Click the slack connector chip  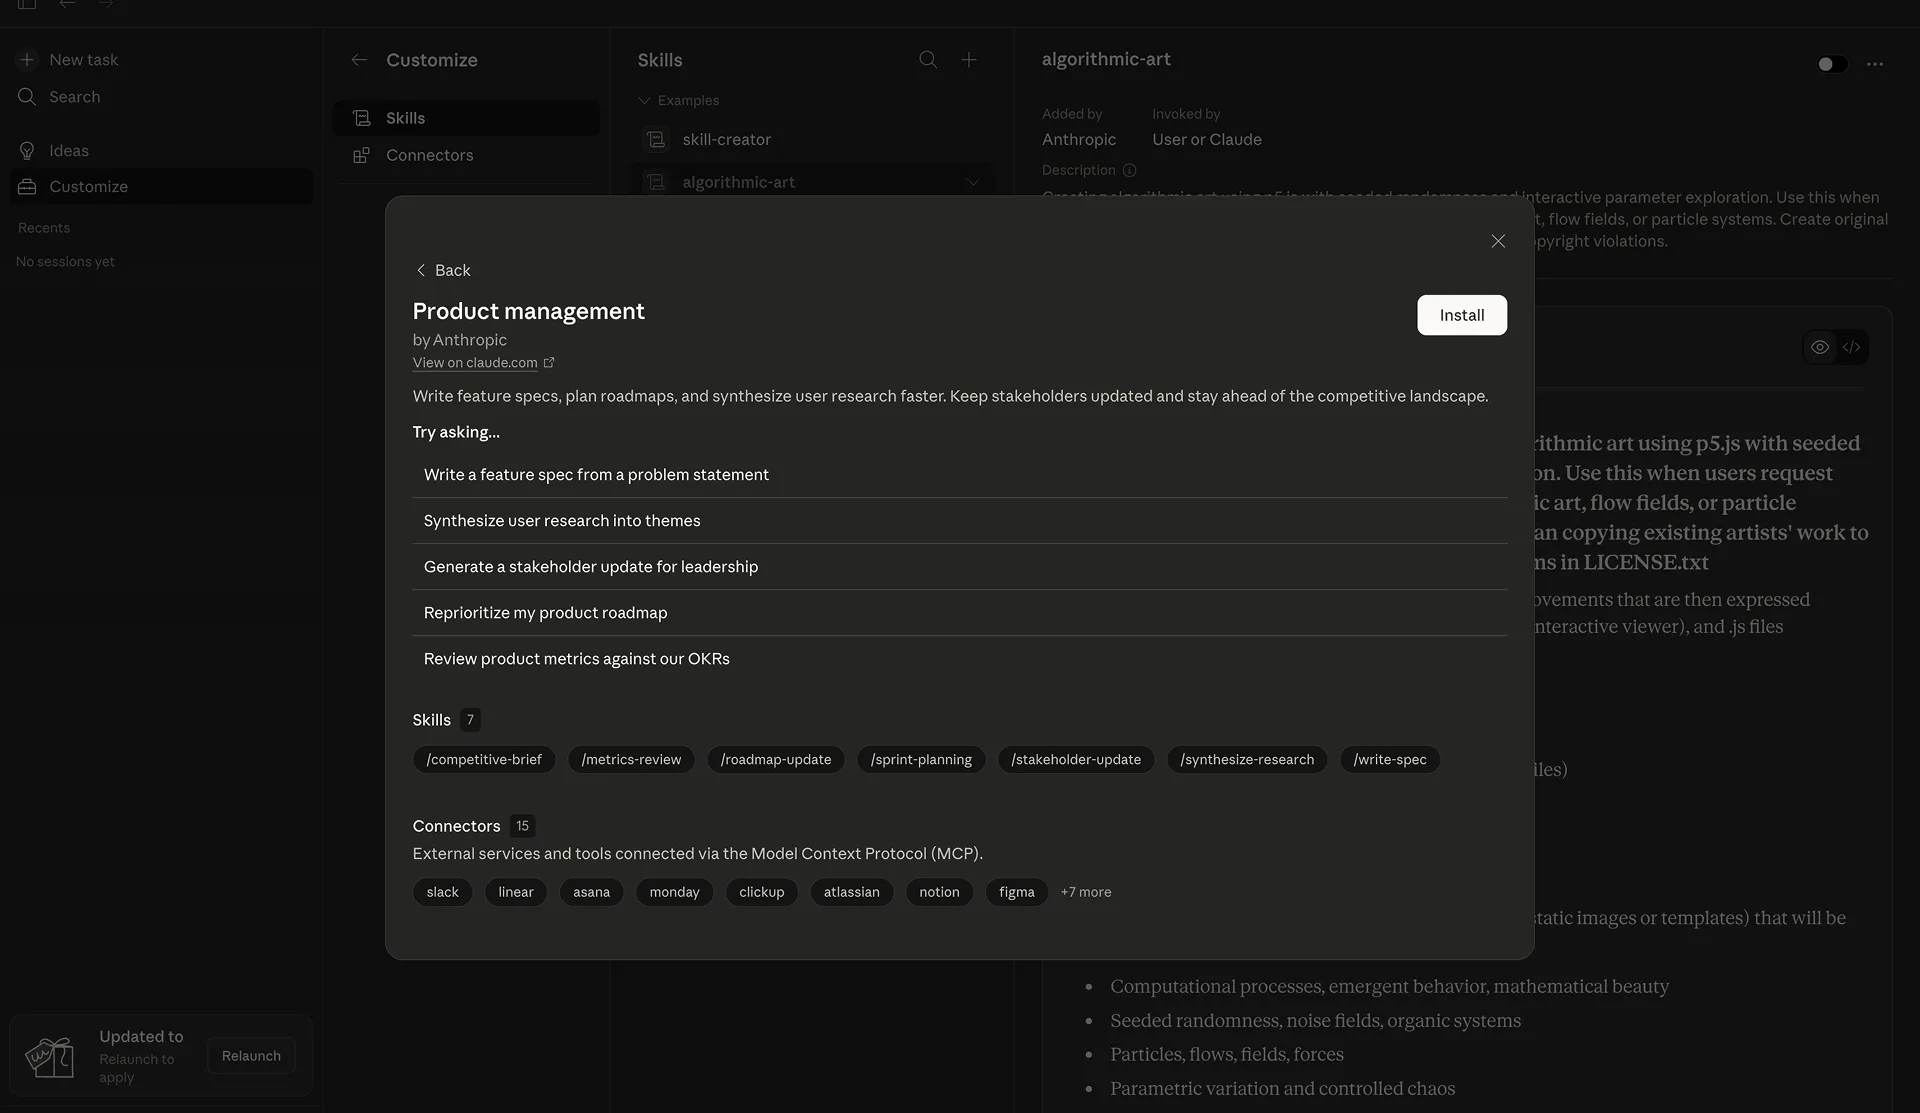pos(442,892)
